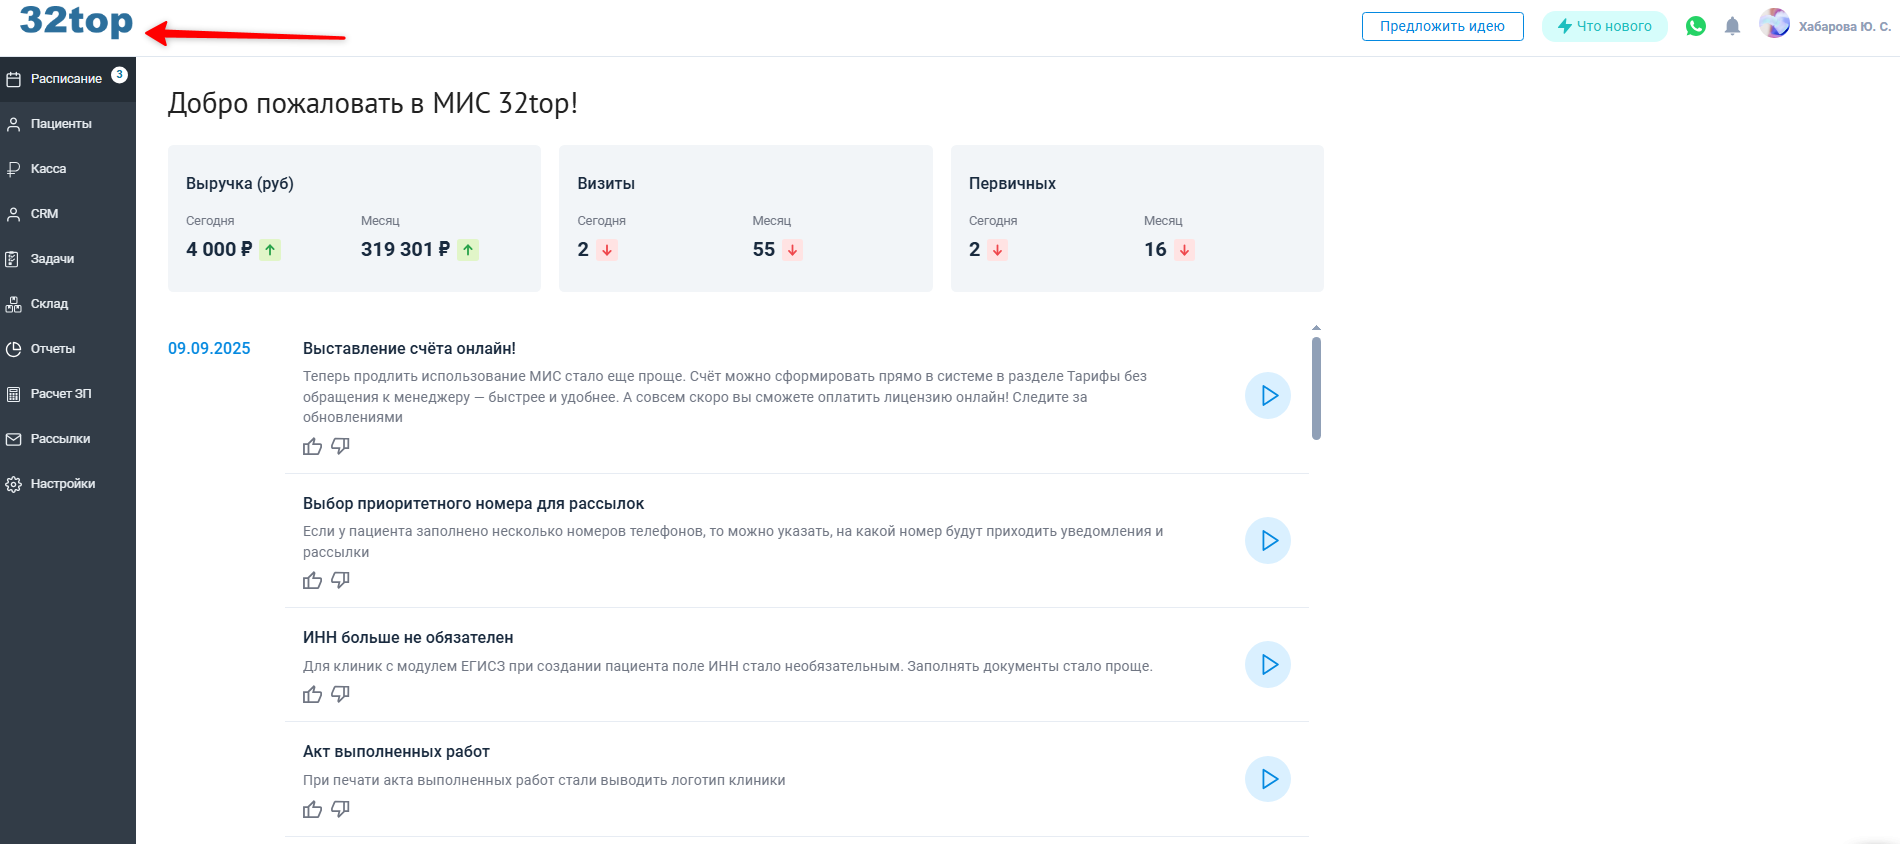Screen dimensions: 1900x844
Task: Play video for Выставление счёта онлайн
Action: pyautogui.click(x=1267, y=396)
